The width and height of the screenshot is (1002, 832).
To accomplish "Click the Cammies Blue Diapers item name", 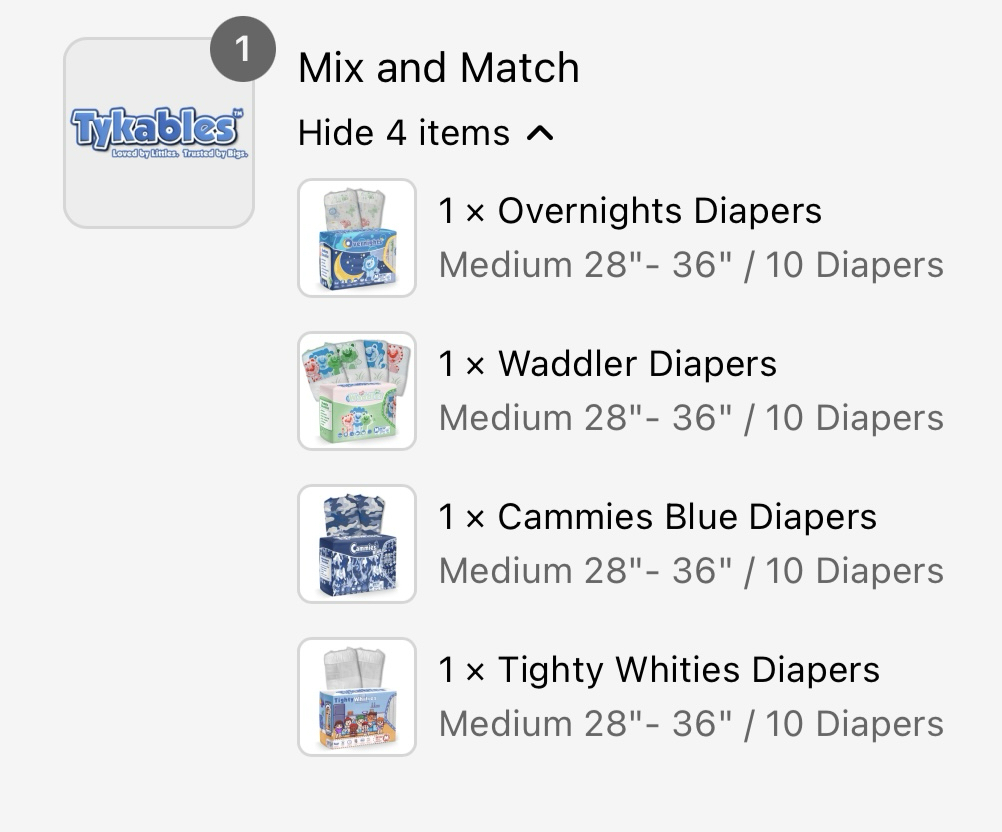I will pos(687,517).
